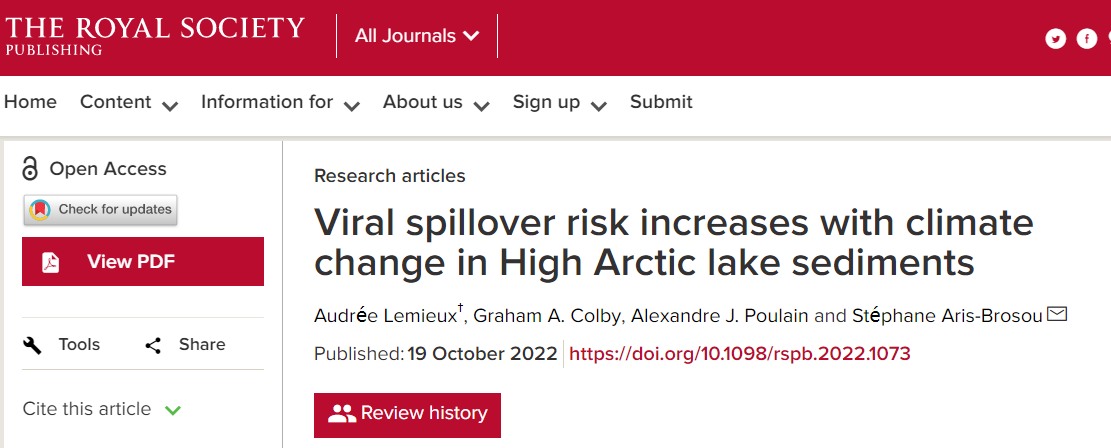Click the Tools wrench icon
The image size is (1111, 448).
click(x=33, y=345)
